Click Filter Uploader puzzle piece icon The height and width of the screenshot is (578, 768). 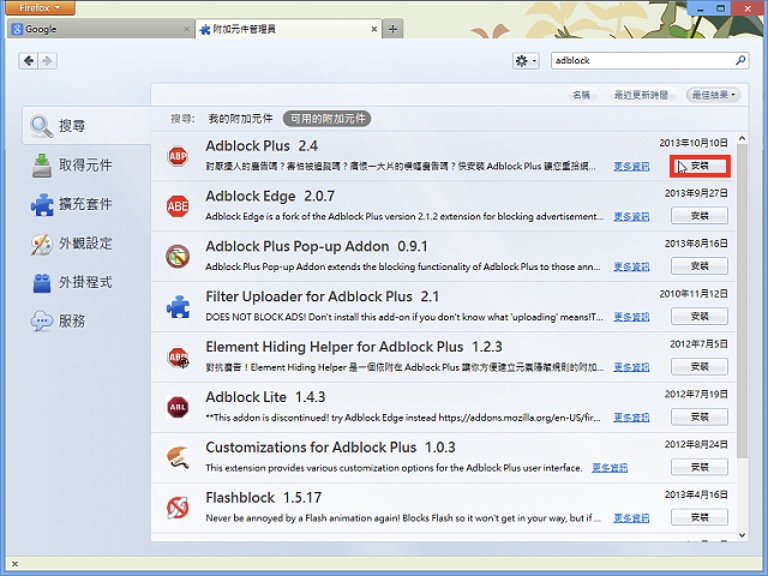[x=177, y=307]
